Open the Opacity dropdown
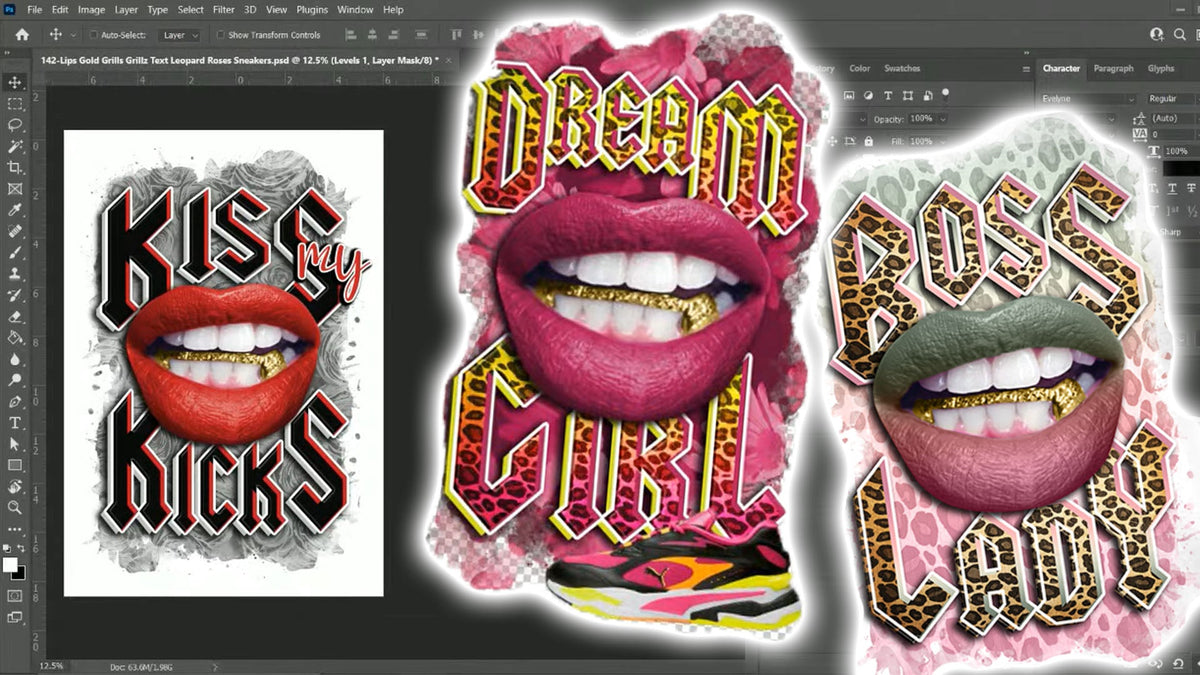Screen dimensions: 1200x675 943,119
